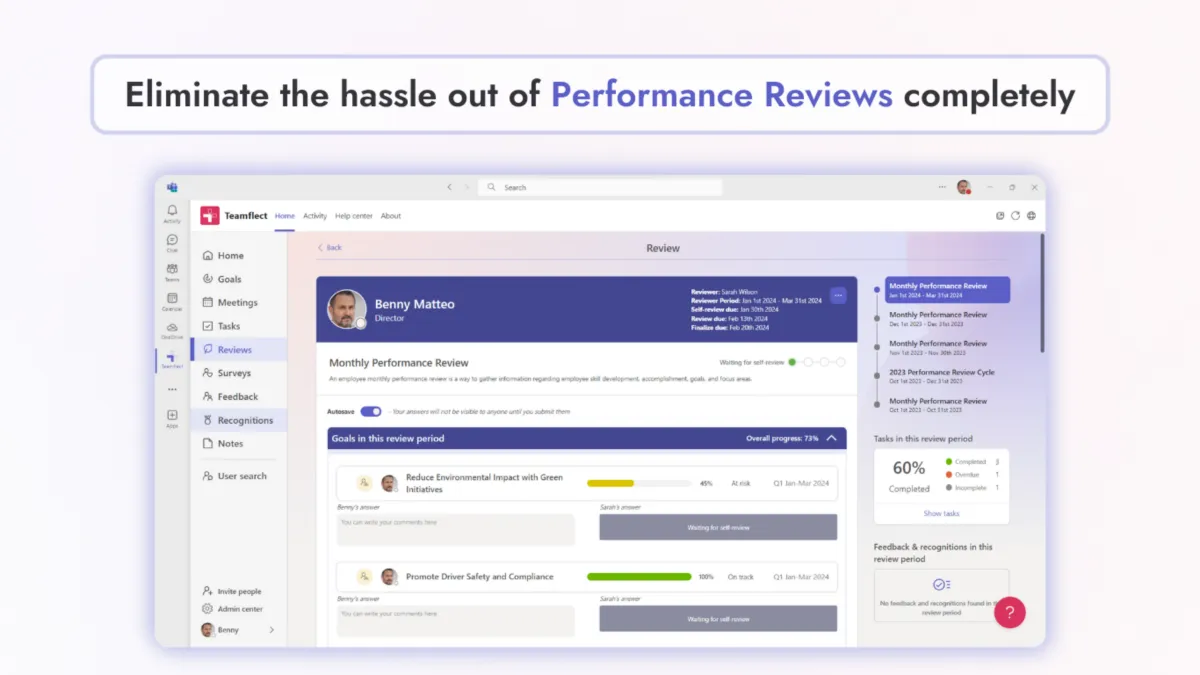The height and width of the screenshot is (675, 1200).
Task: Go Back from the Review page
Action: 329,247
